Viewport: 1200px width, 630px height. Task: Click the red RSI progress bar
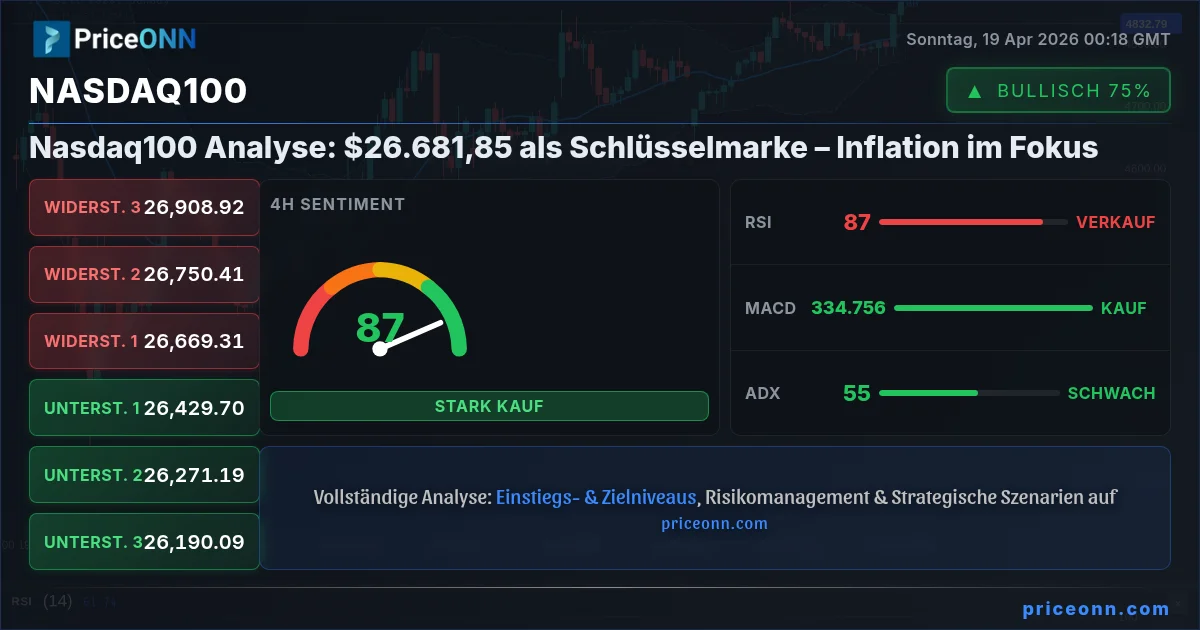(973, 222)
